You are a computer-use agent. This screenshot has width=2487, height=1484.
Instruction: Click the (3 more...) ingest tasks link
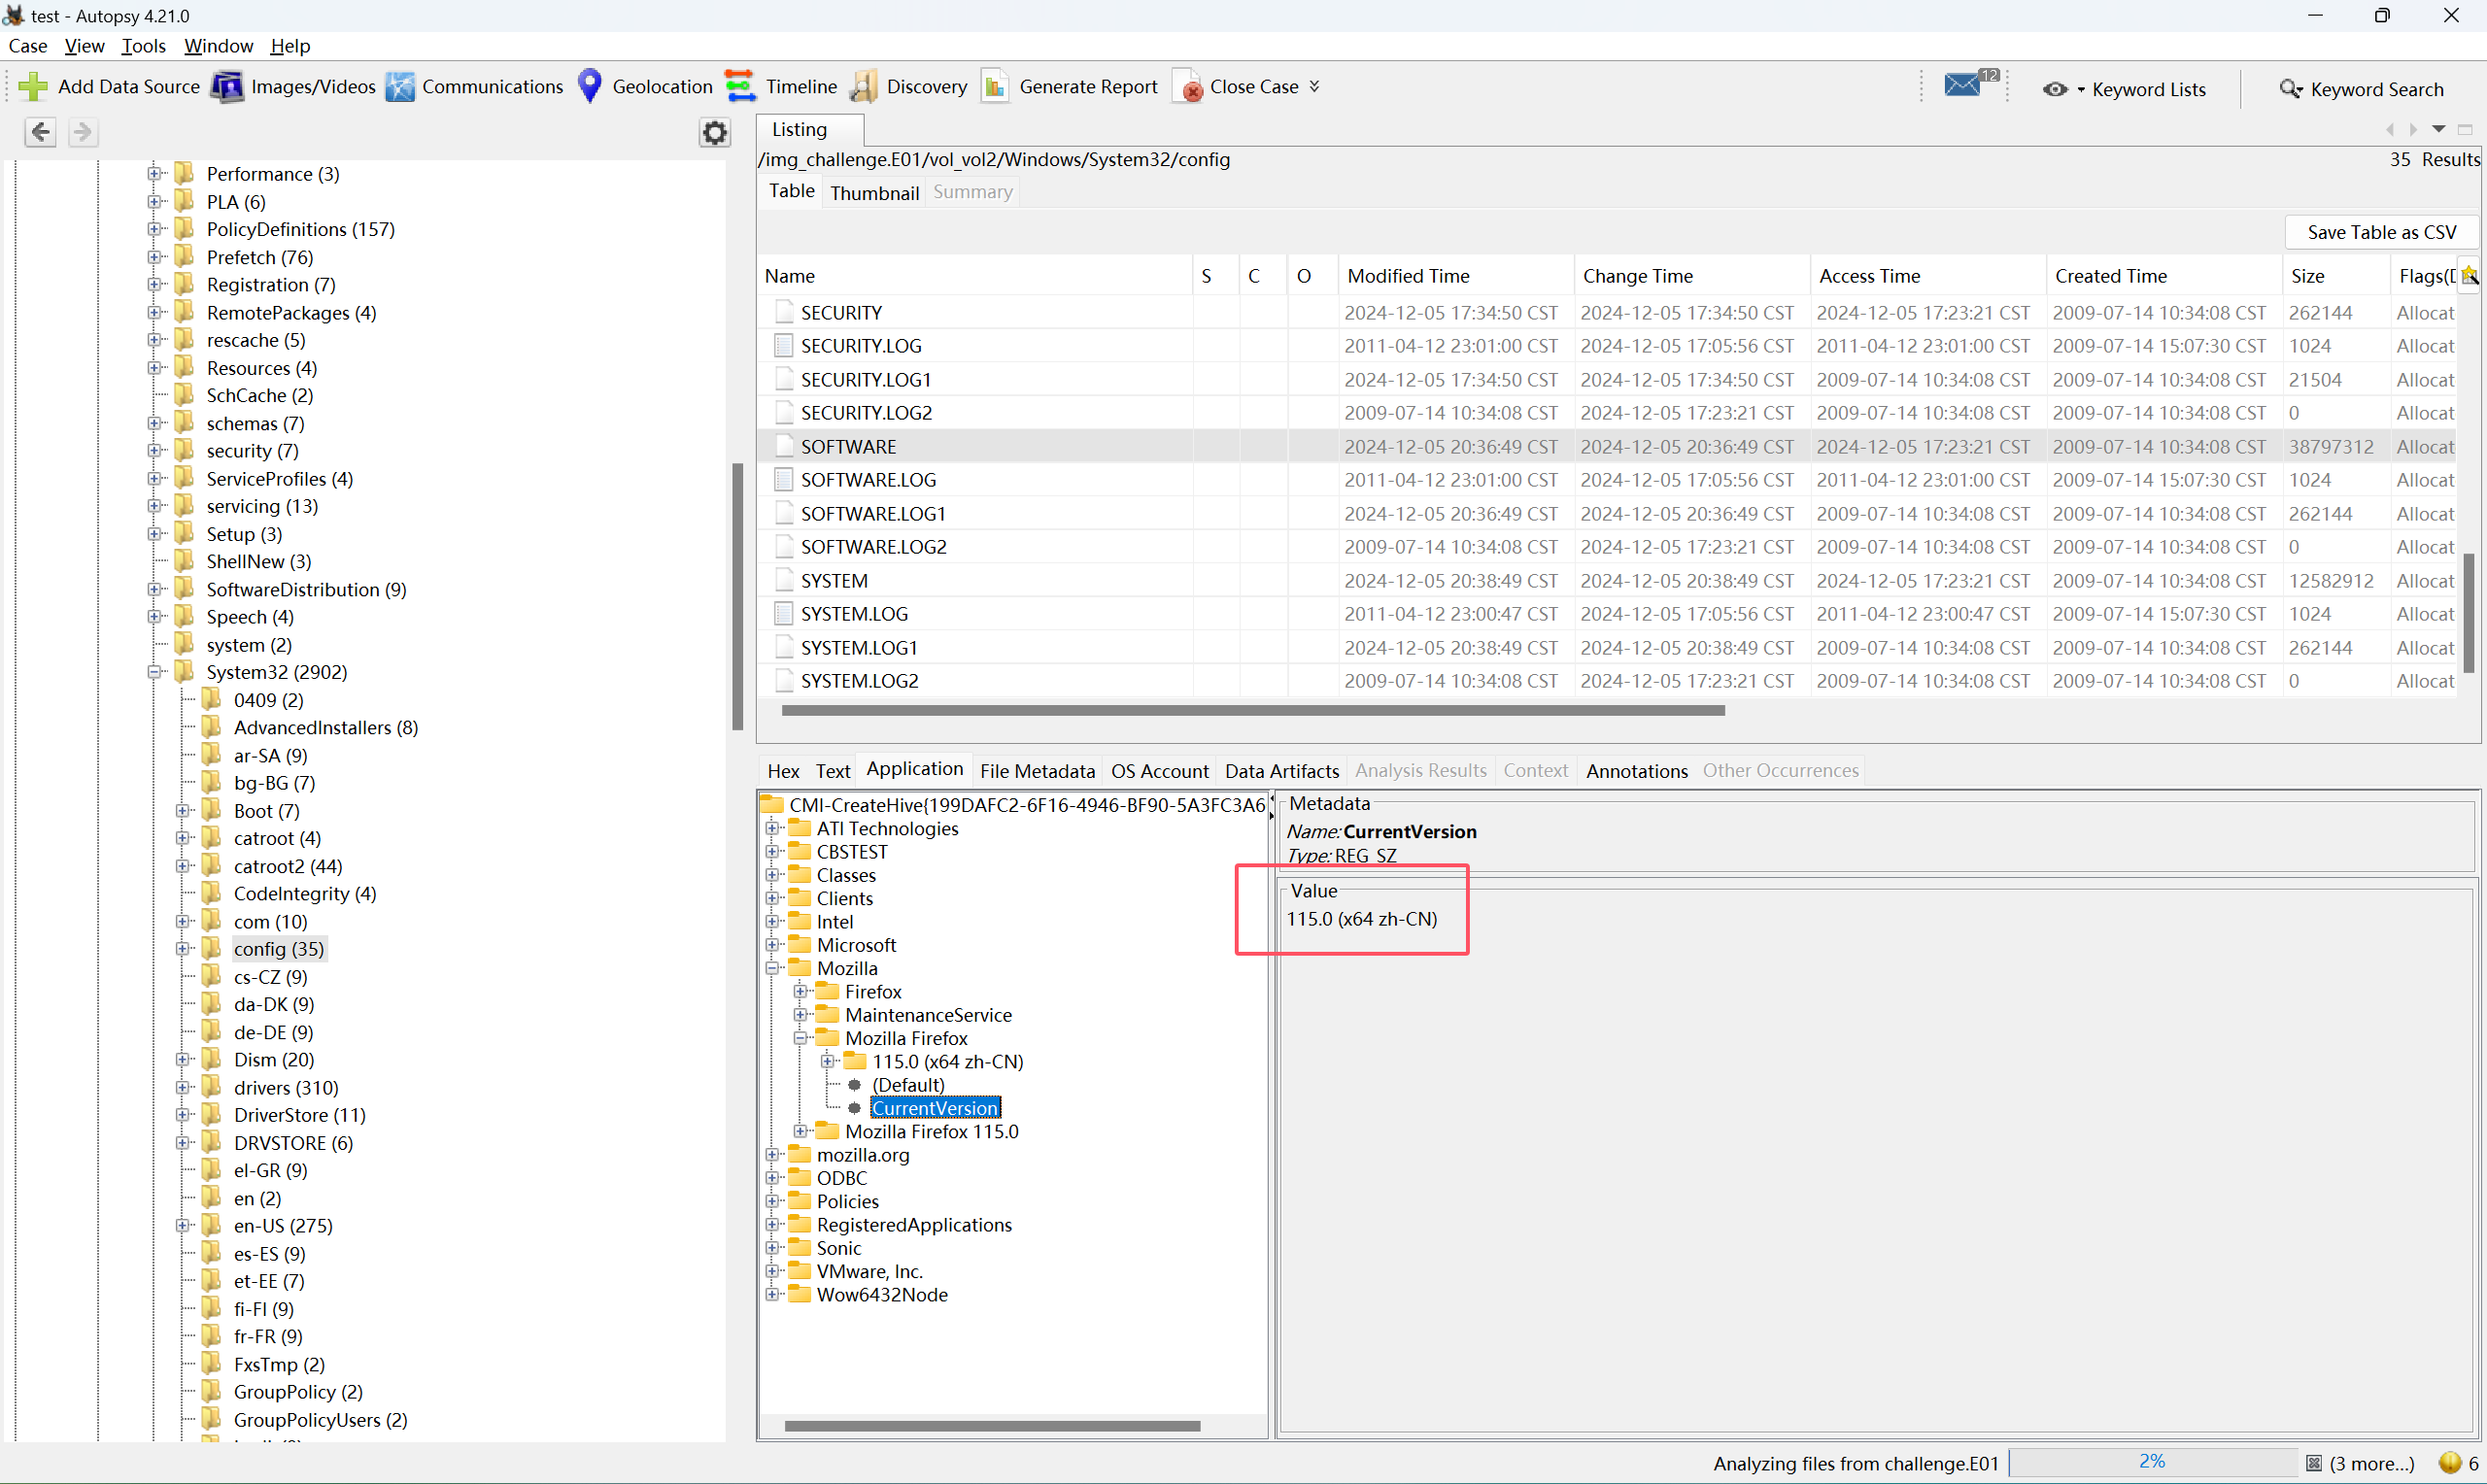point(2371,1463)
